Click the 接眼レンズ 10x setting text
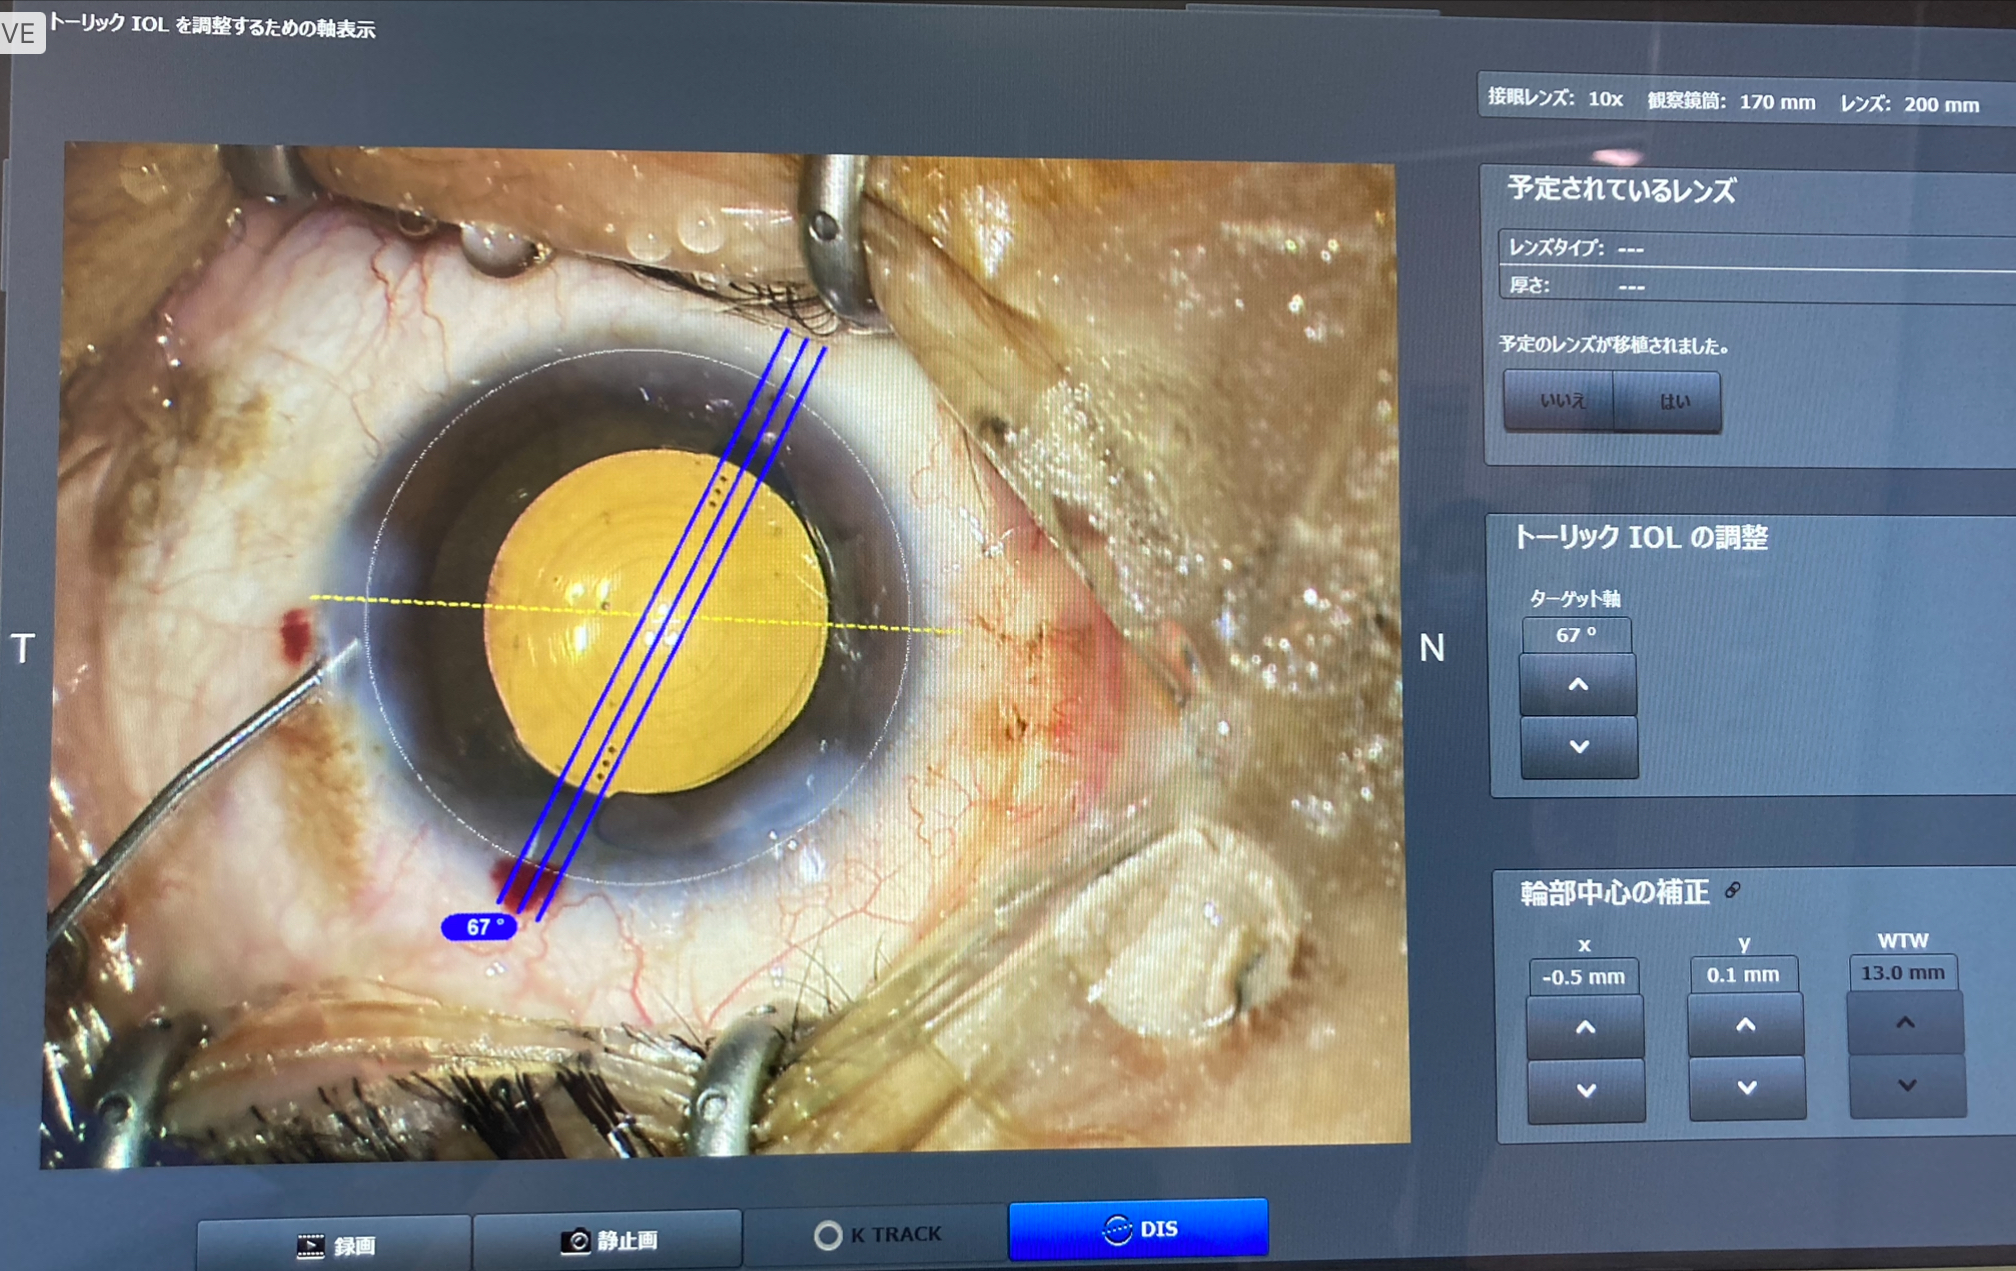The width and height of the screenshot is (2016, 1271). [x=1555, y=98]
